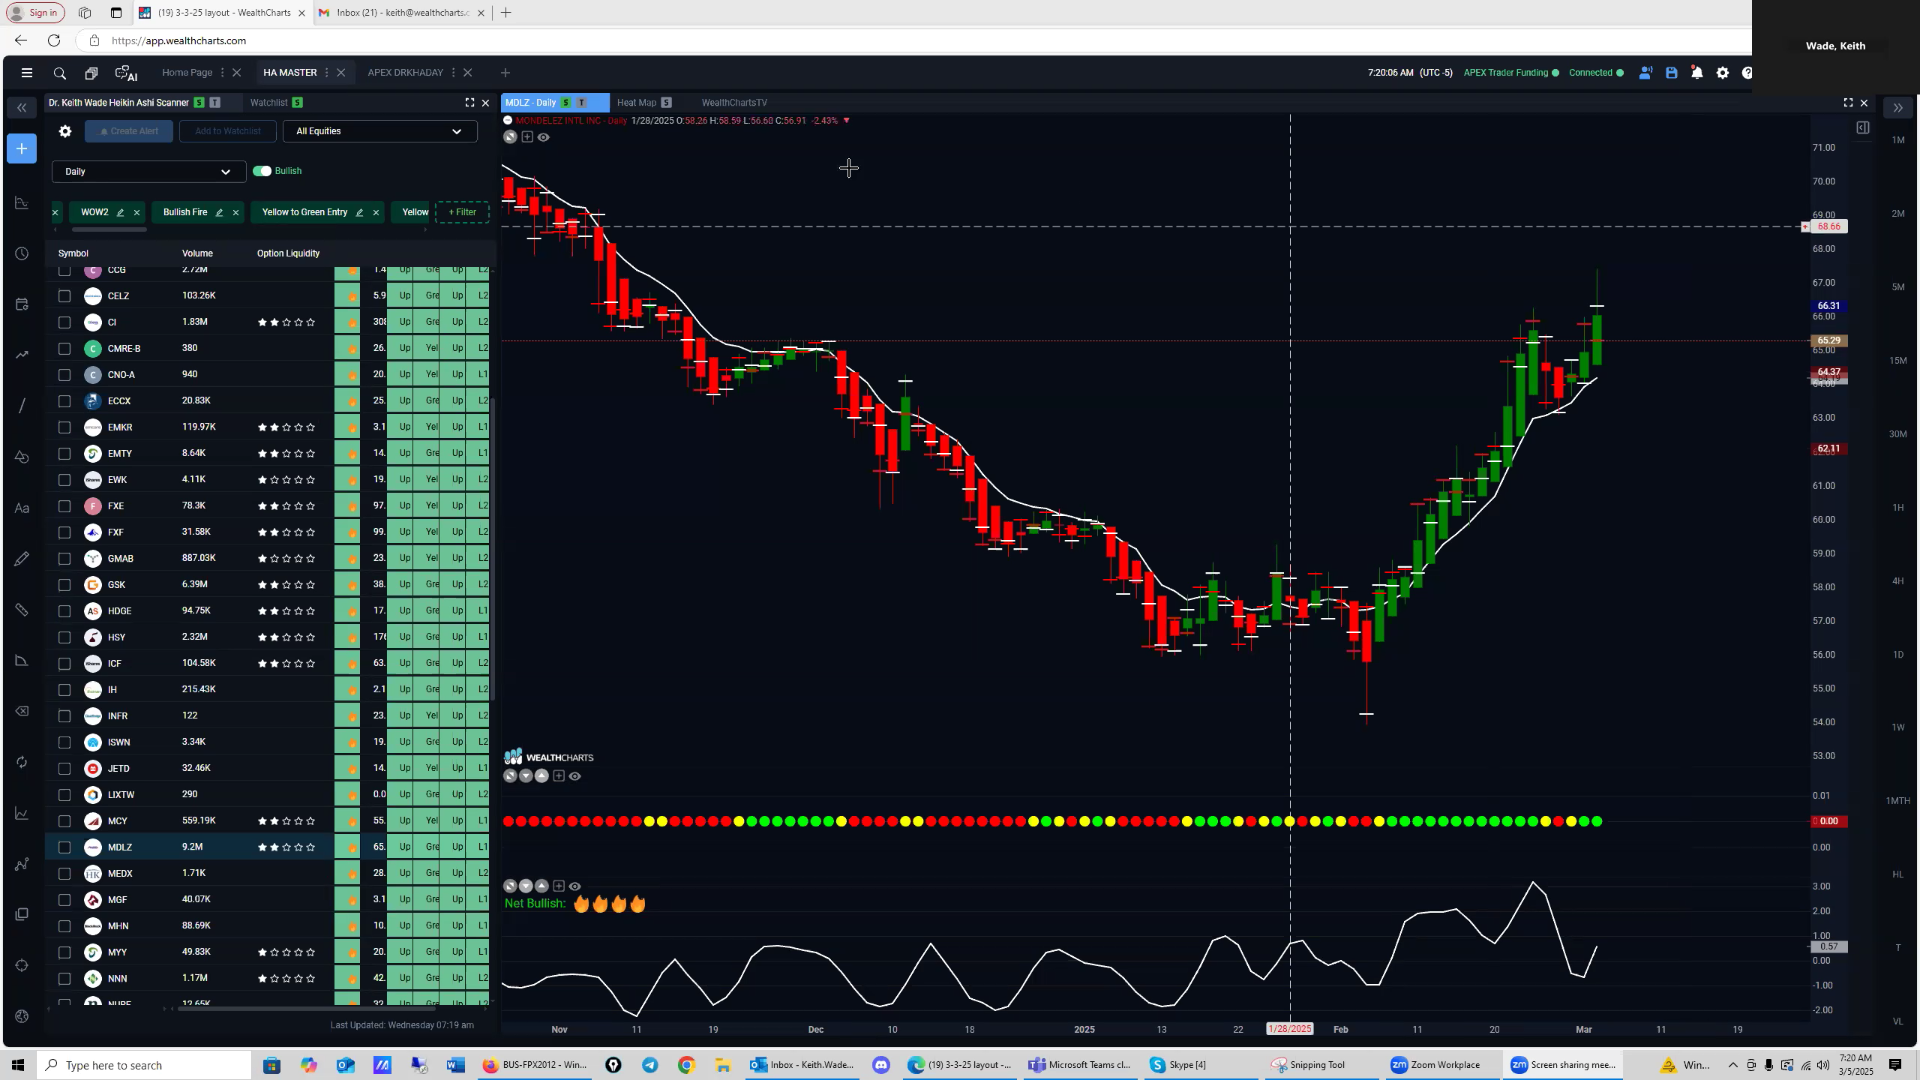Select the pencil freehand drawing tool
The width and height of the screenshot is (1920, 1080).
click(x=22, y=559)
